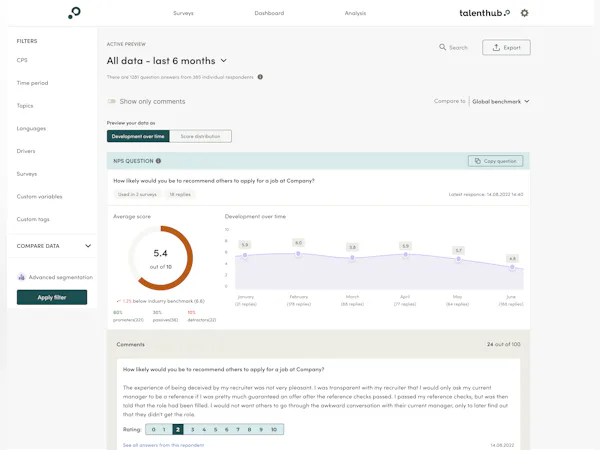Click the 5.4 average score gauge
Image resolution: width=600 pixels, height=450 pixels.
pos(161,258)
